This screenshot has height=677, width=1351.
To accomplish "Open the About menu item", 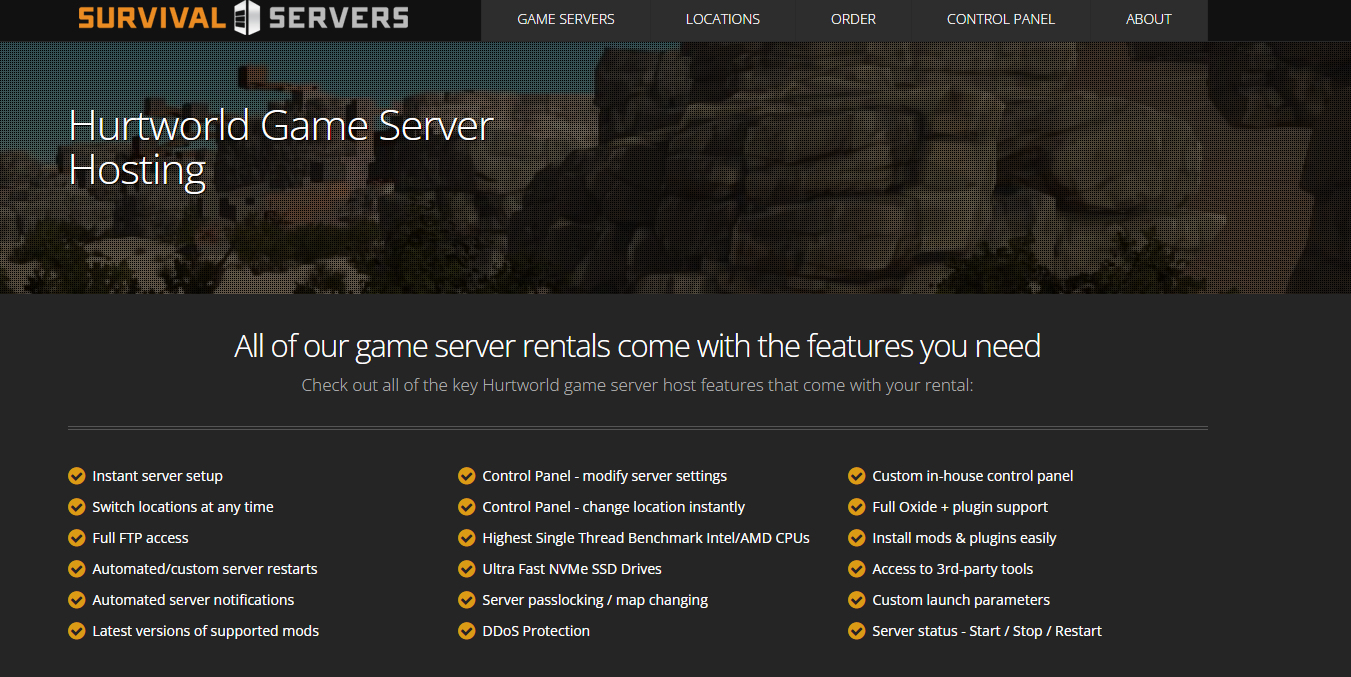I will point(1149,19).
